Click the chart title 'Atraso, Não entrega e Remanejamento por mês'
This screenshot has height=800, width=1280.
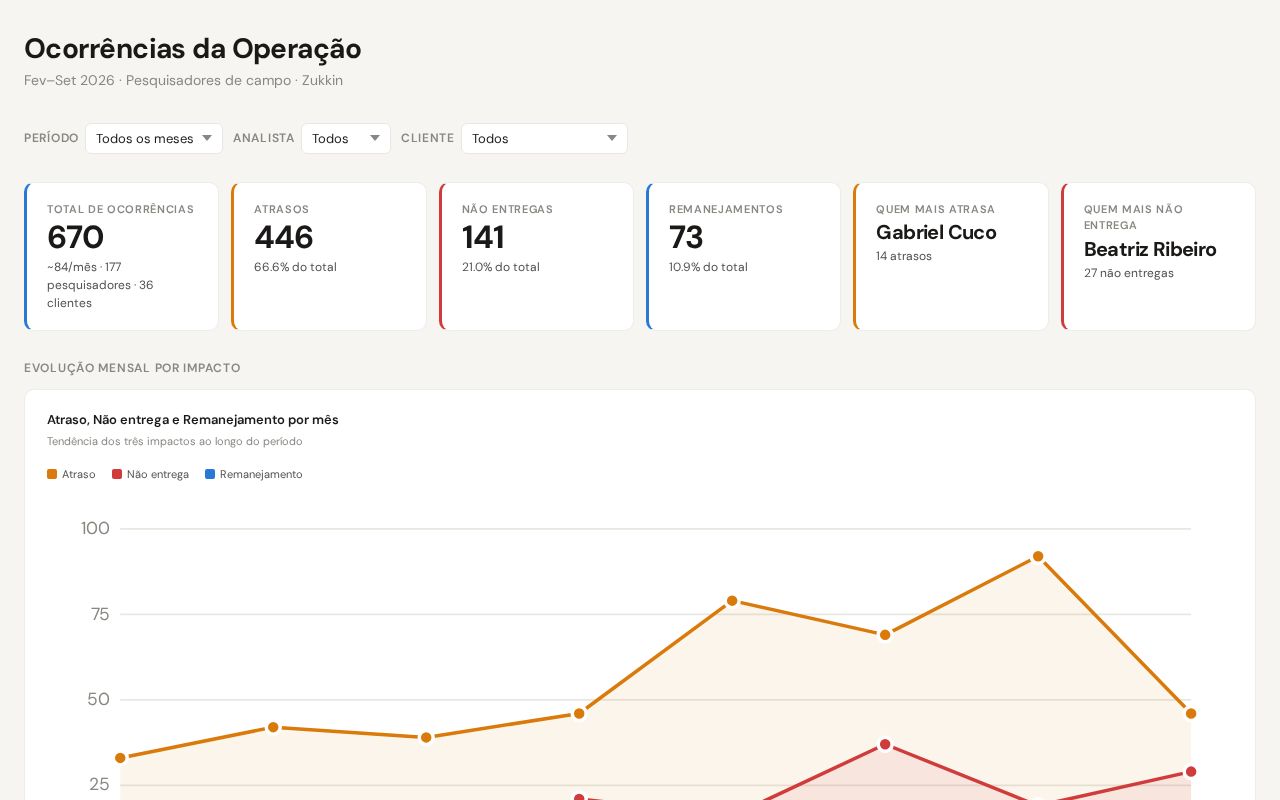click(193, 420)
